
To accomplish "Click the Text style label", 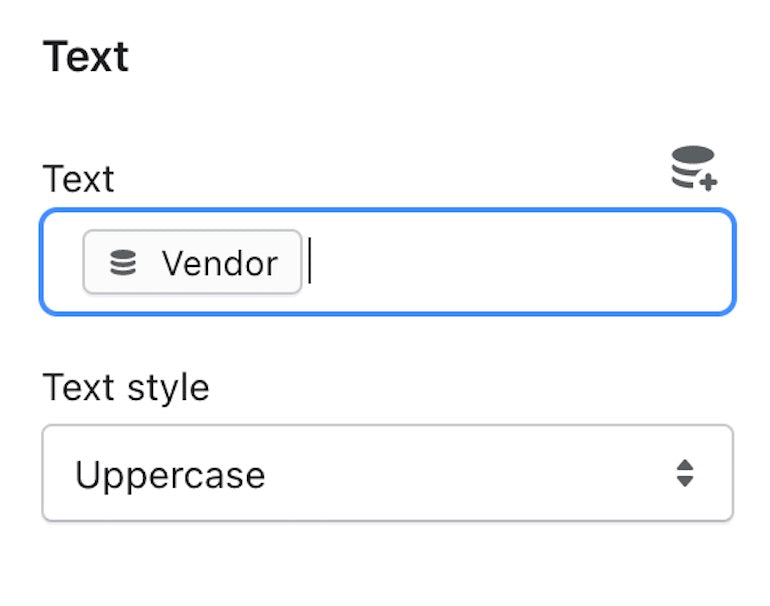I will (126, 387).
